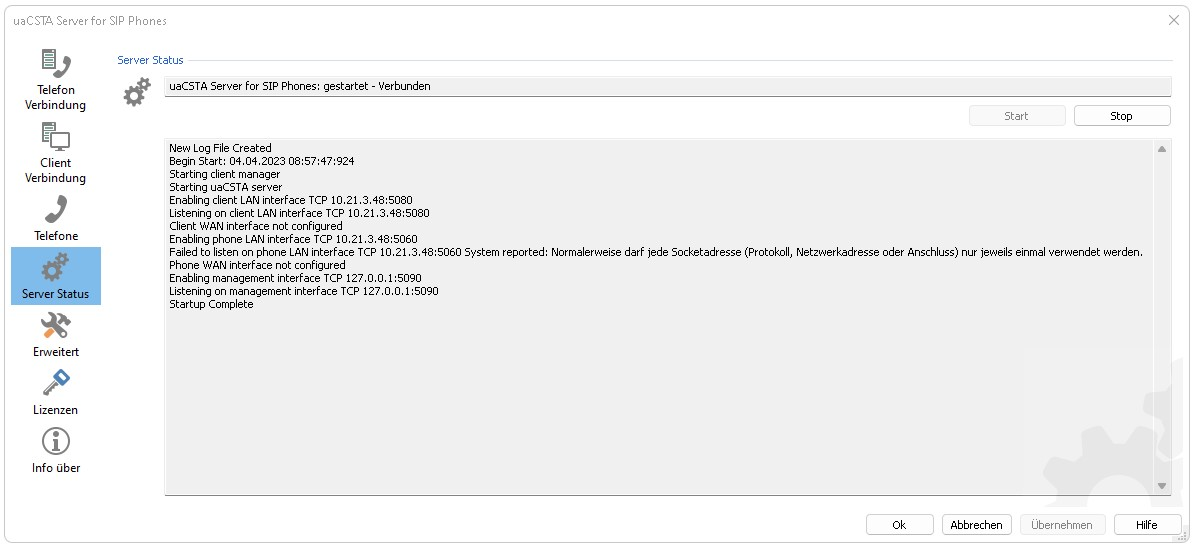Click the 'Startup Complete' log line
The width and height of the screenshot is (1193, 550).
pyautogui.click(x=211, y=304)
